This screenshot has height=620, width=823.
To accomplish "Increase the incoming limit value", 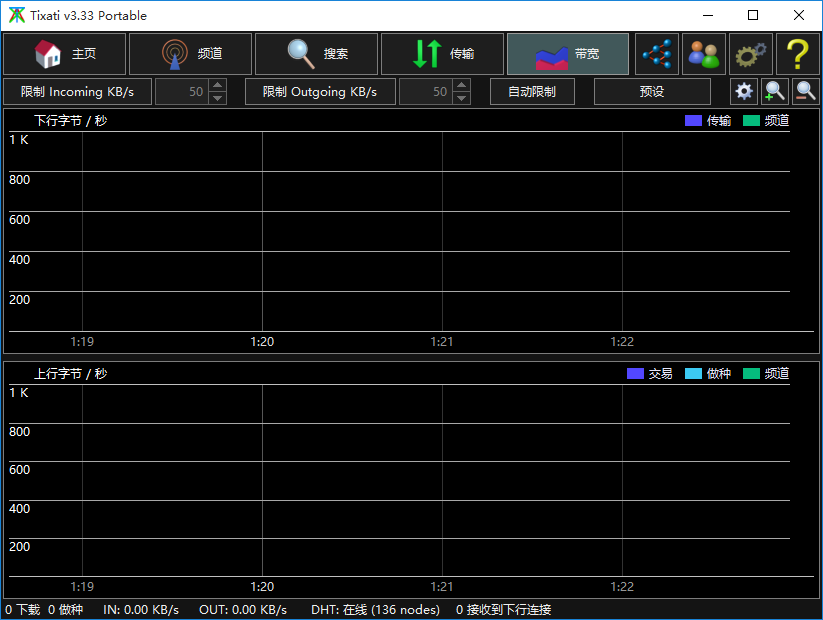I will coord(217,85).
